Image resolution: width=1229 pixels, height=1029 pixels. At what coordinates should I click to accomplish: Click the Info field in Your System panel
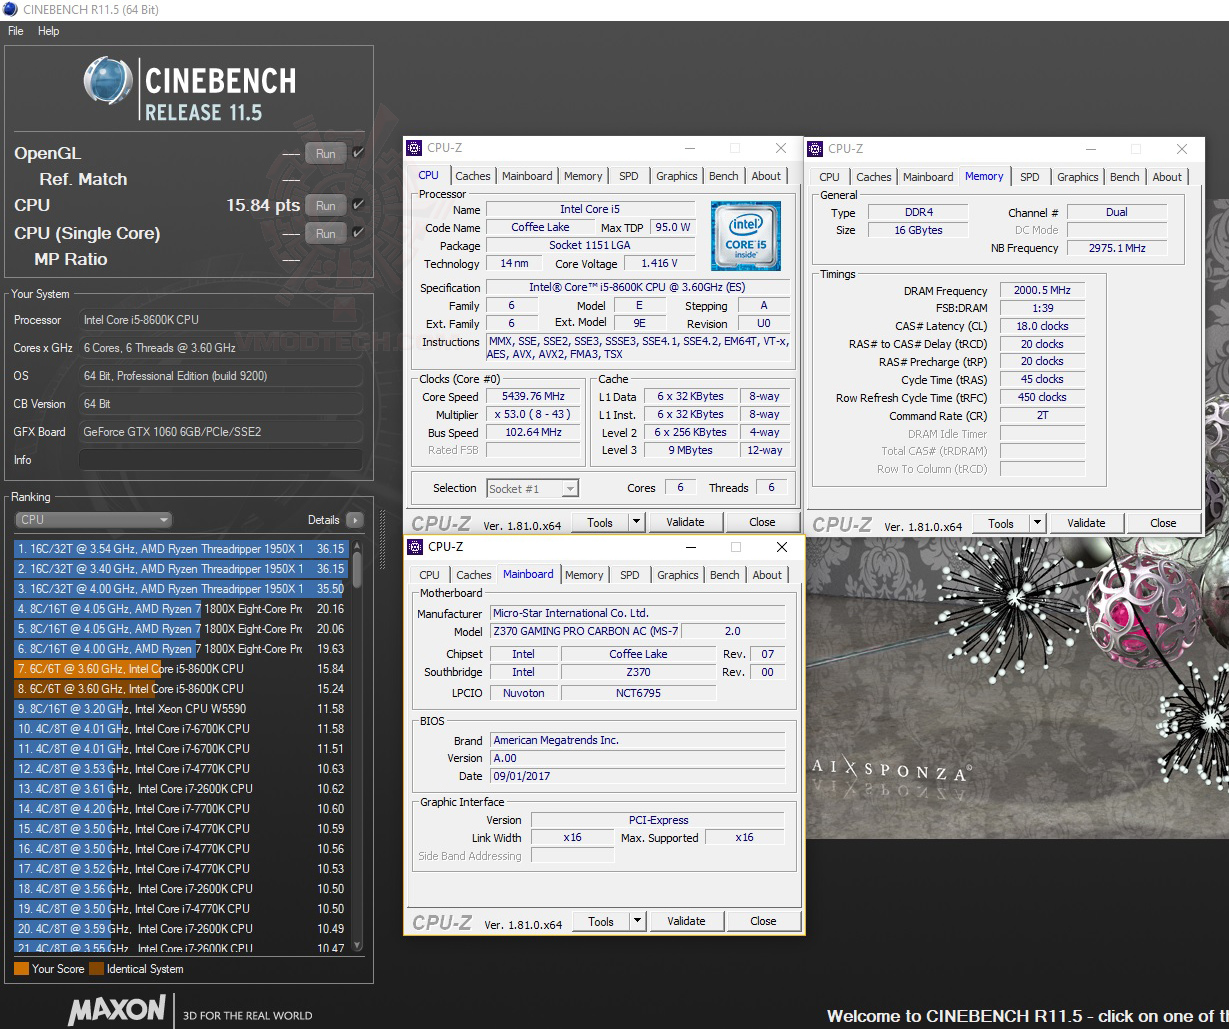pyautogui.click(x=221, y=459)
